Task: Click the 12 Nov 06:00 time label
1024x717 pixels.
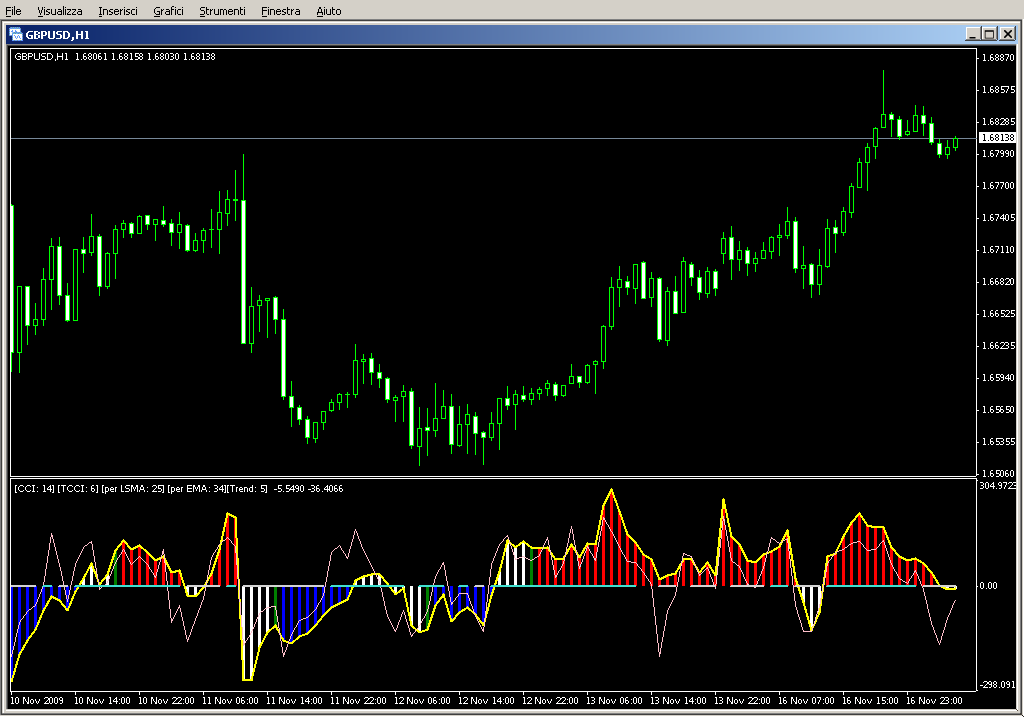Action: (422, 701)
